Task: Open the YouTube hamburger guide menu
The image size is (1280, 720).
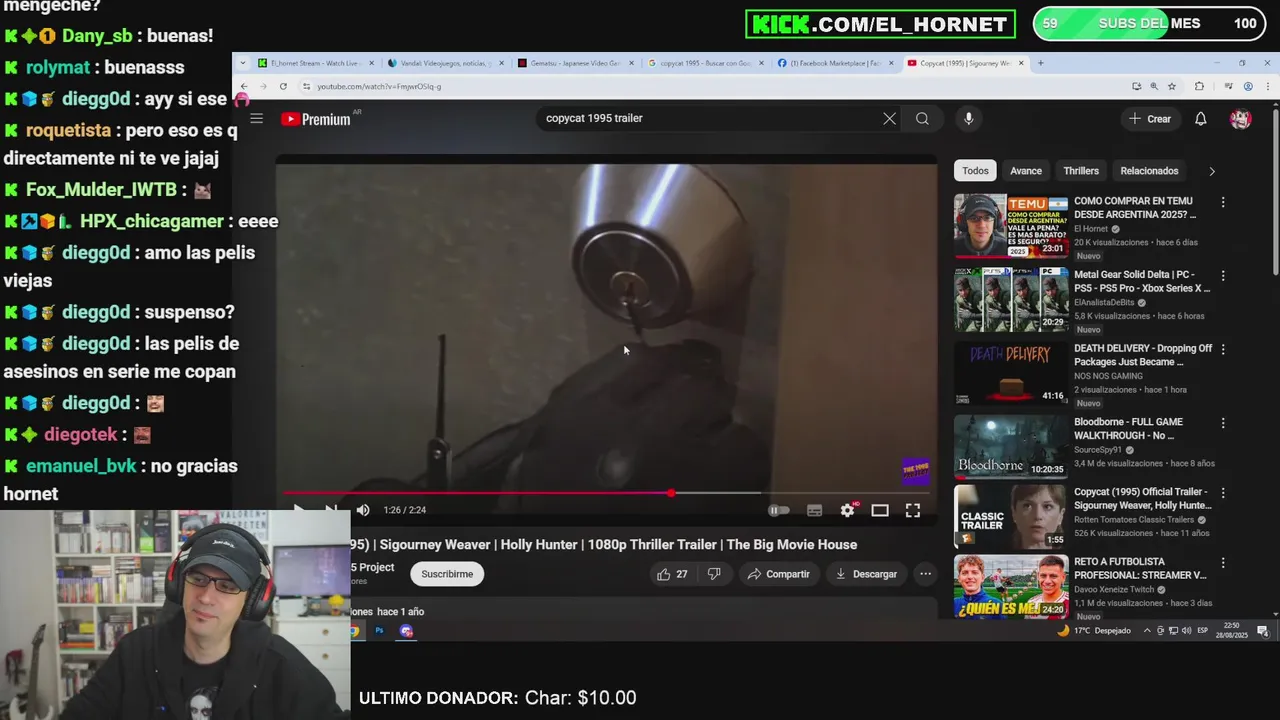Action: [x=257, y=119]
